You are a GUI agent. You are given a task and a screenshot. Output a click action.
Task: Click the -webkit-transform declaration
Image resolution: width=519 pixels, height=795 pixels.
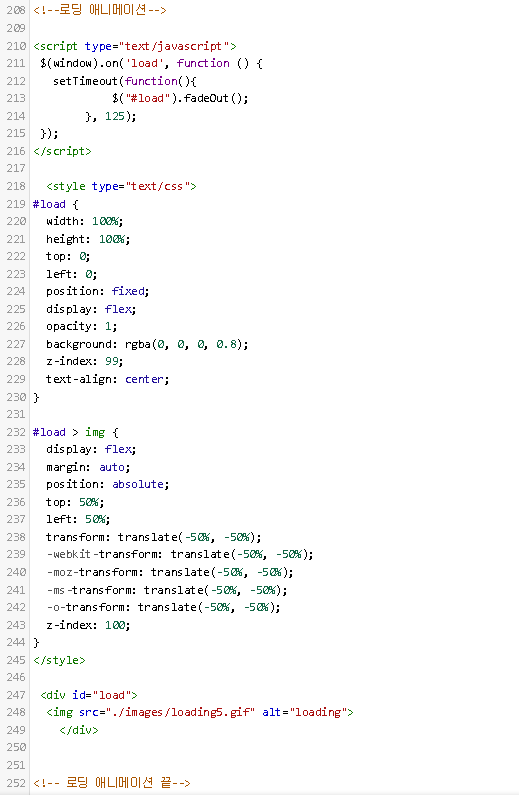(180, 554)
